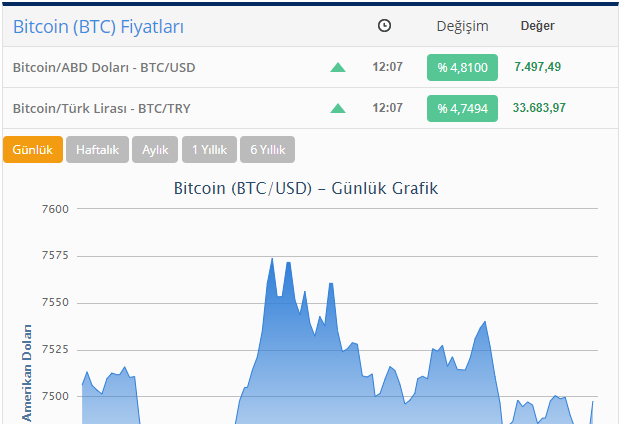Switch to the Haftalık chart tab
This screenshot has width=632, height=431.
pyautogui.click(x=97, y=150)
